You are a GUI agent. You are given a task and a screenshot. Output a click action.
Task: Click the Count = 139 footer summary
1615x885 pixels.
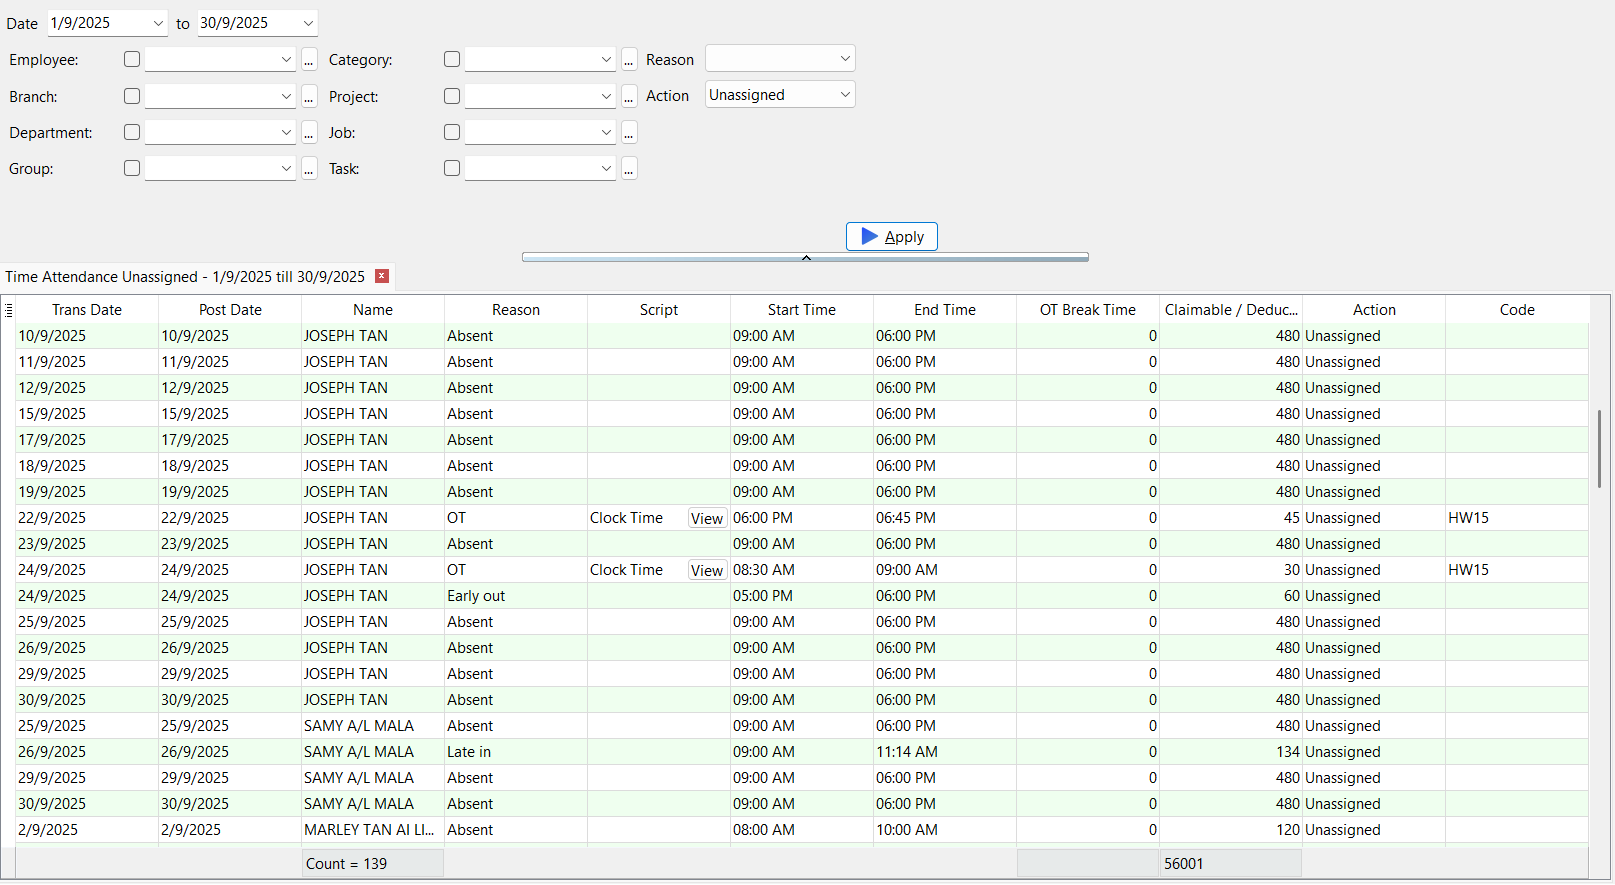point(372,864)
